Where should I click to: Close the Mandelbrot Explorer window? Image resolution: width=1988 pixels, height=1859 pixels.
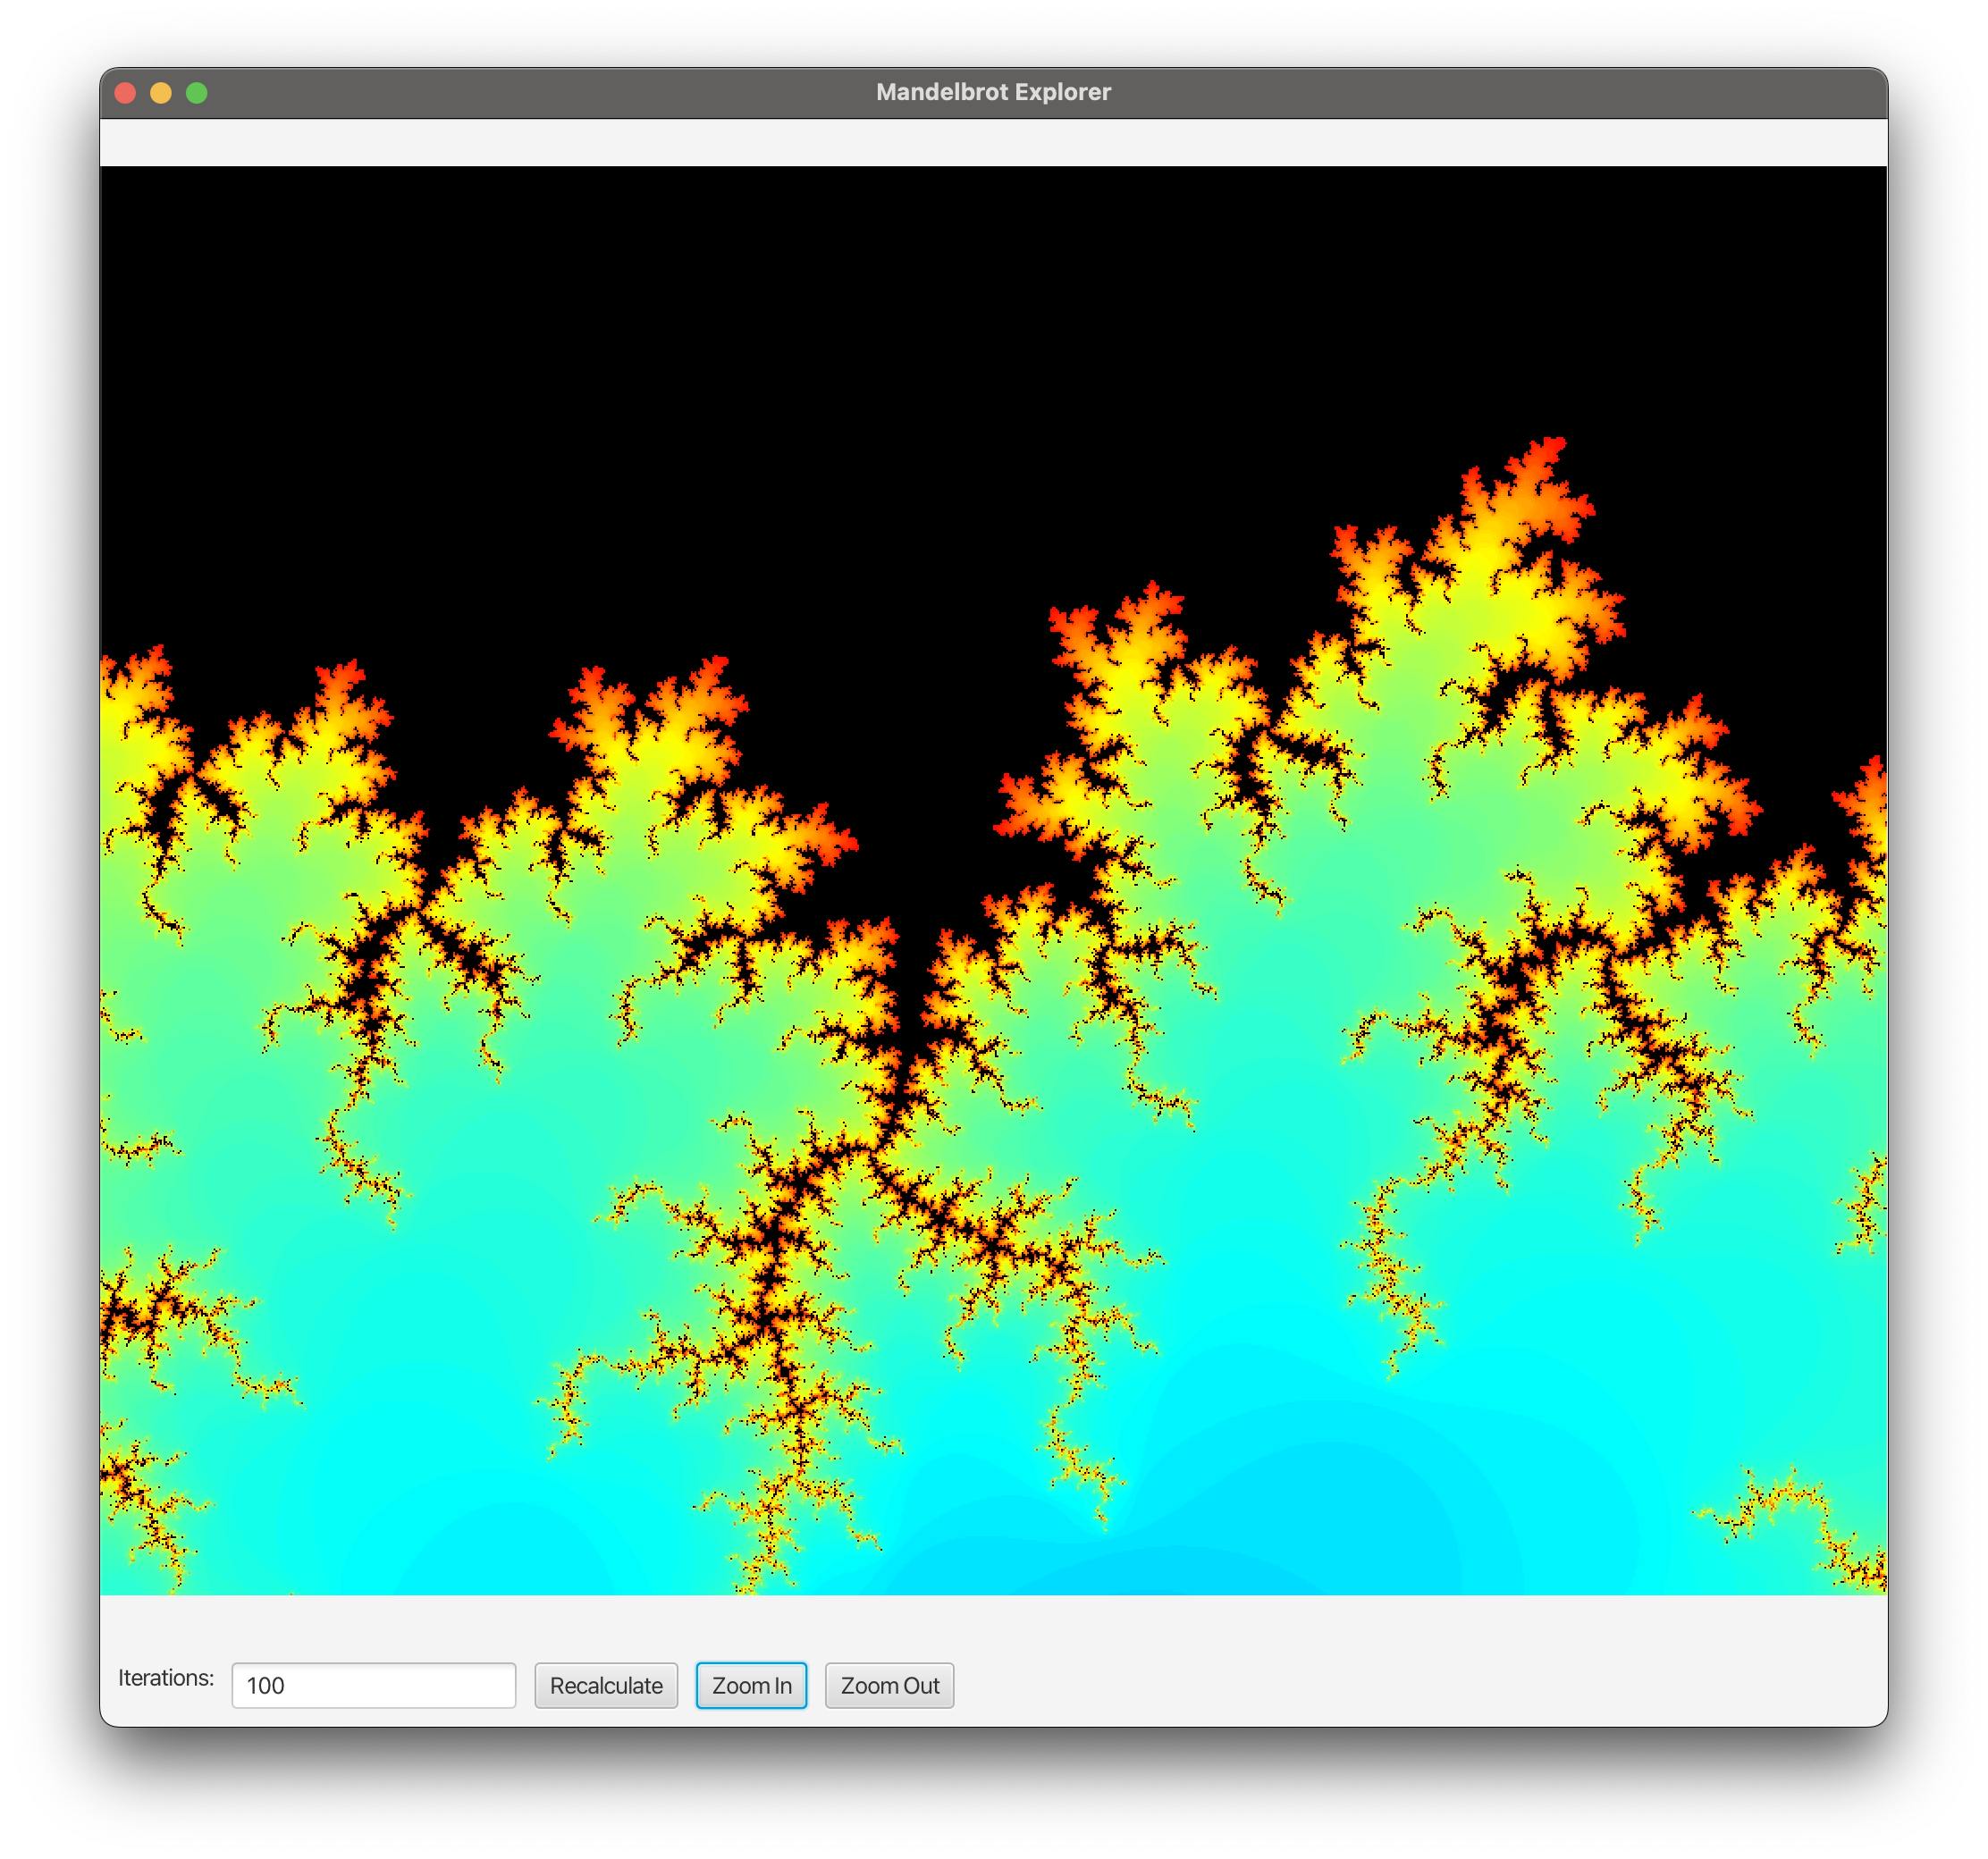125,93
